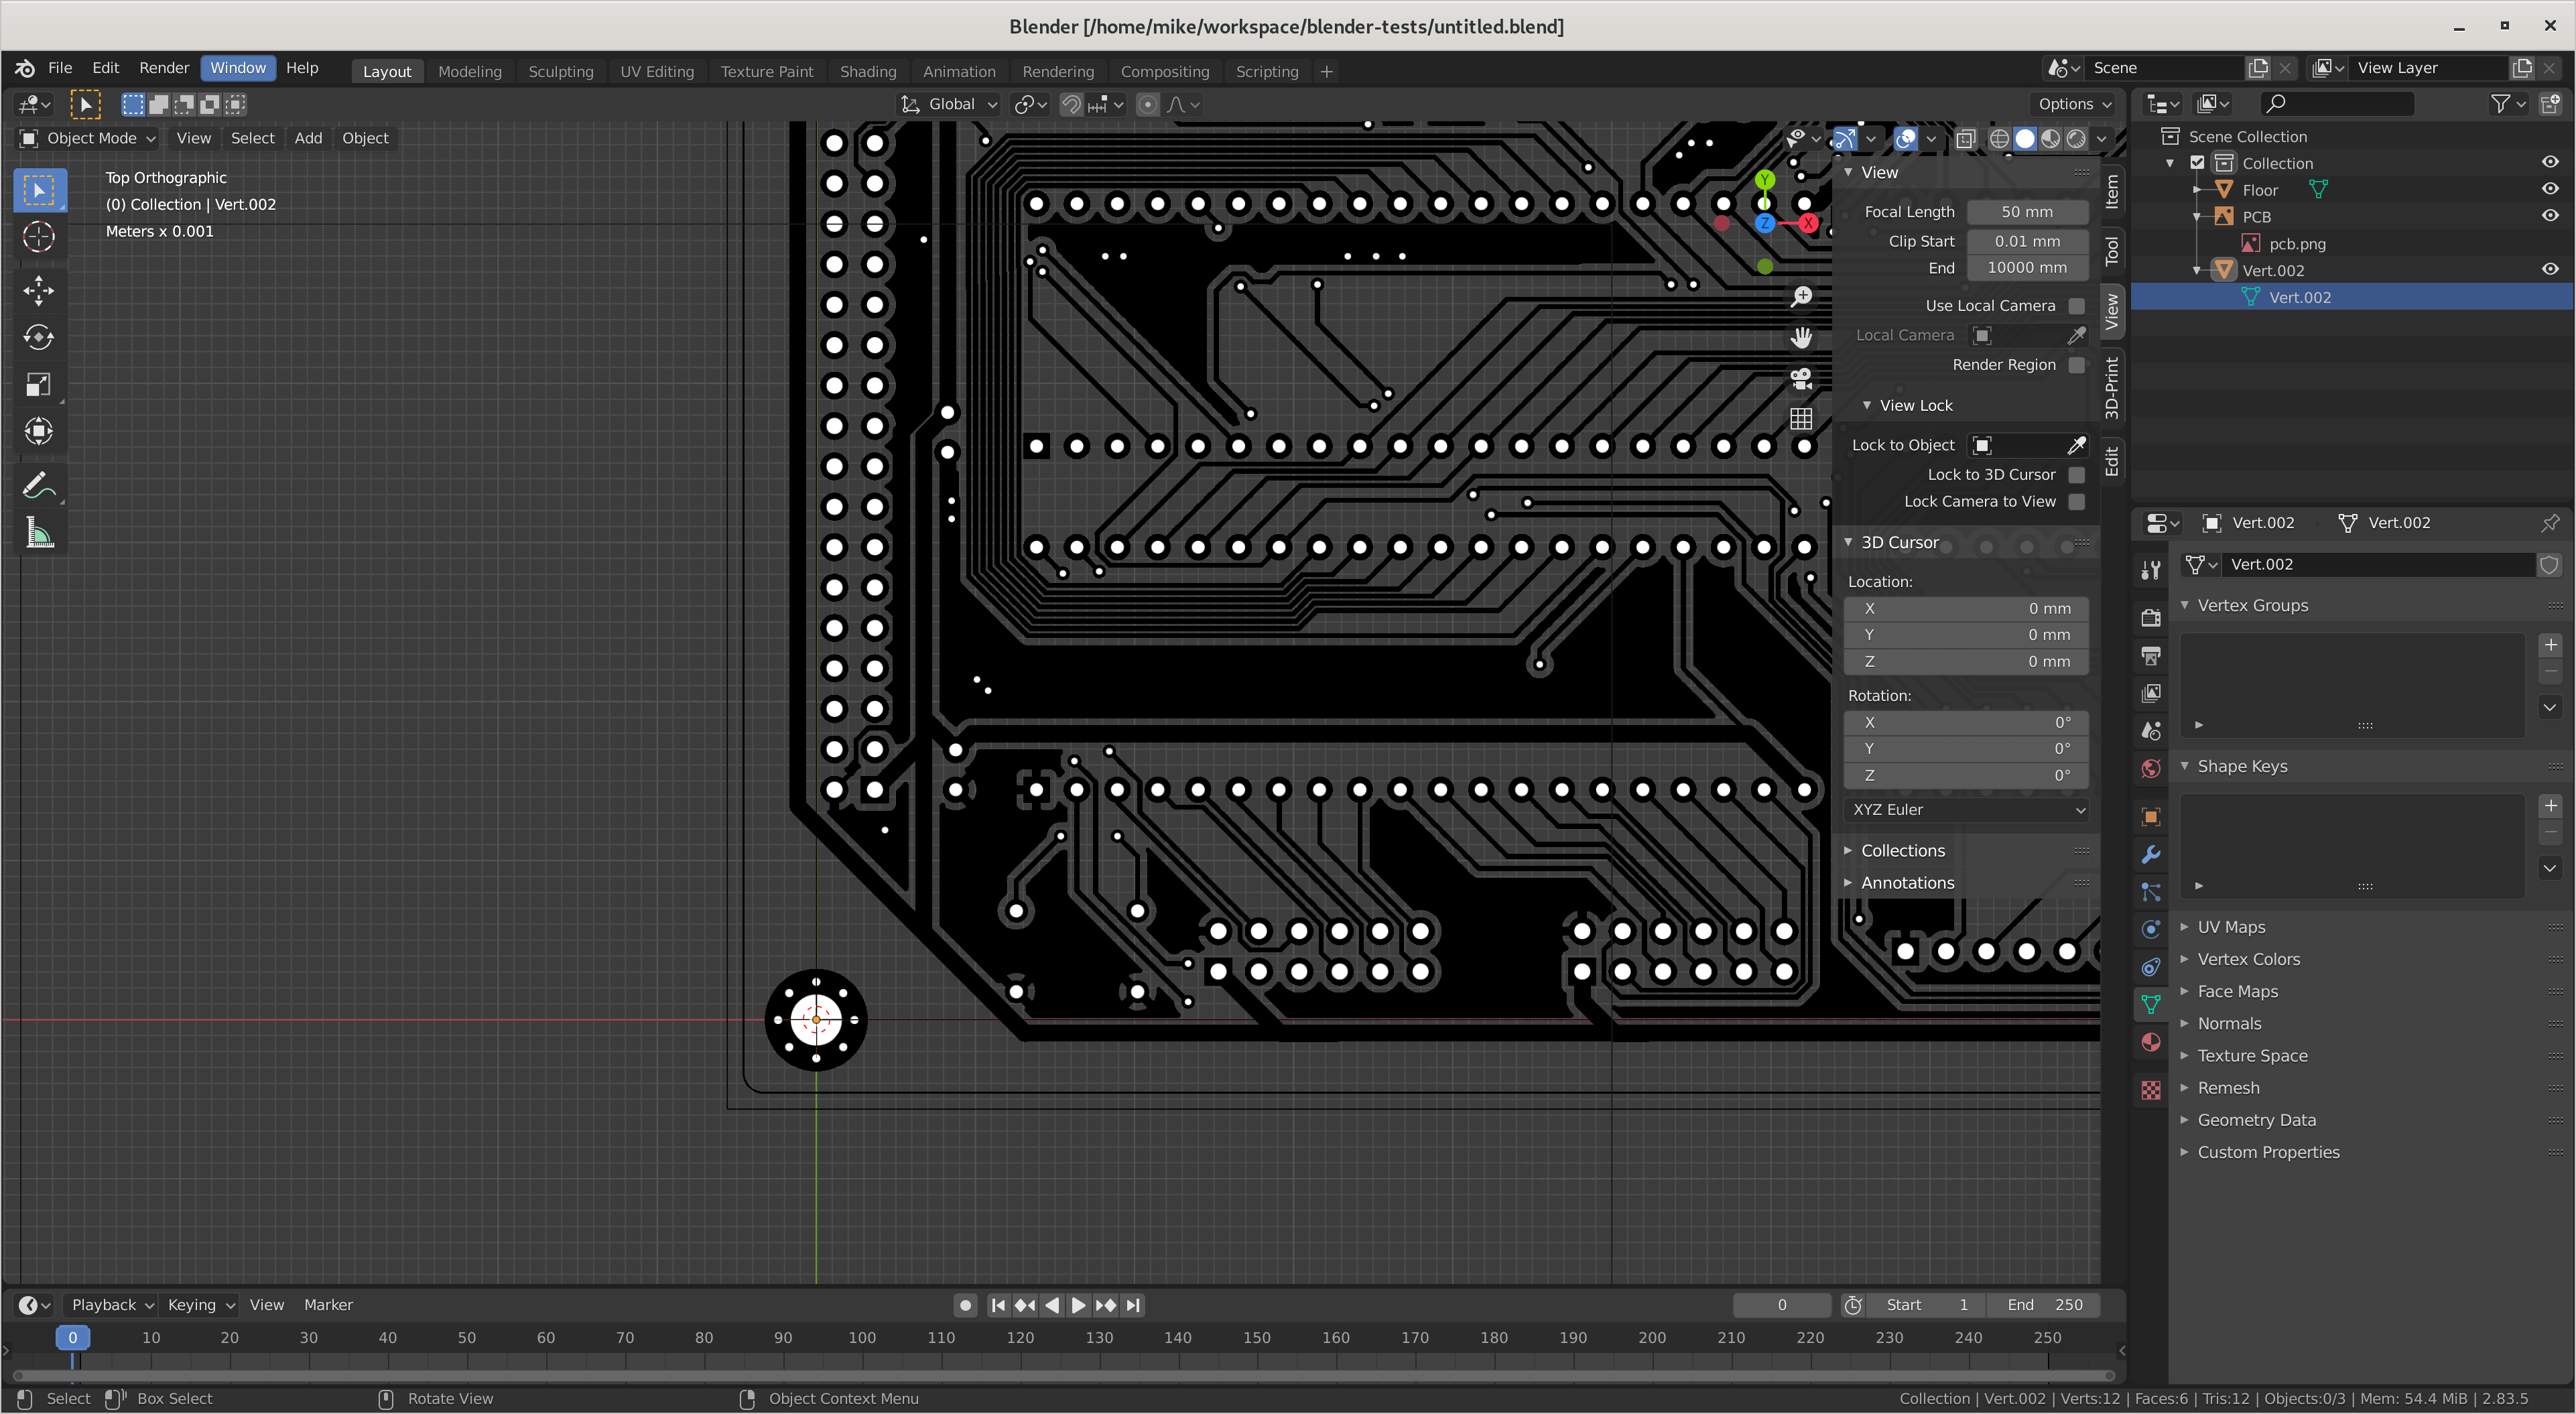
Task: Expand the UV Maps panel
Action: click(x=2231, y=927)
